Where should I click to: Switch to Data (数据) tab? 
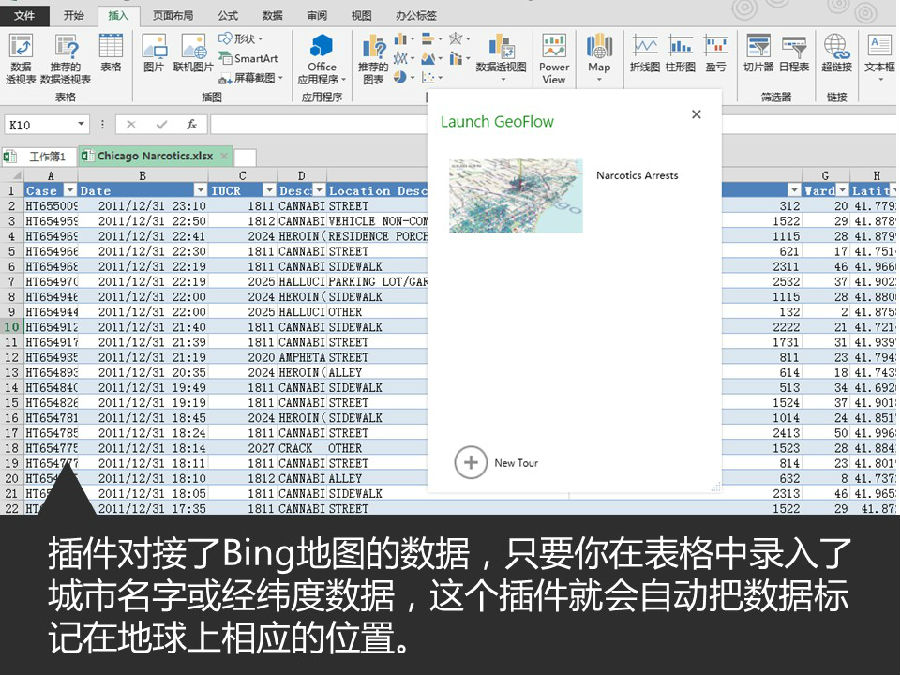tap(272, 15)
